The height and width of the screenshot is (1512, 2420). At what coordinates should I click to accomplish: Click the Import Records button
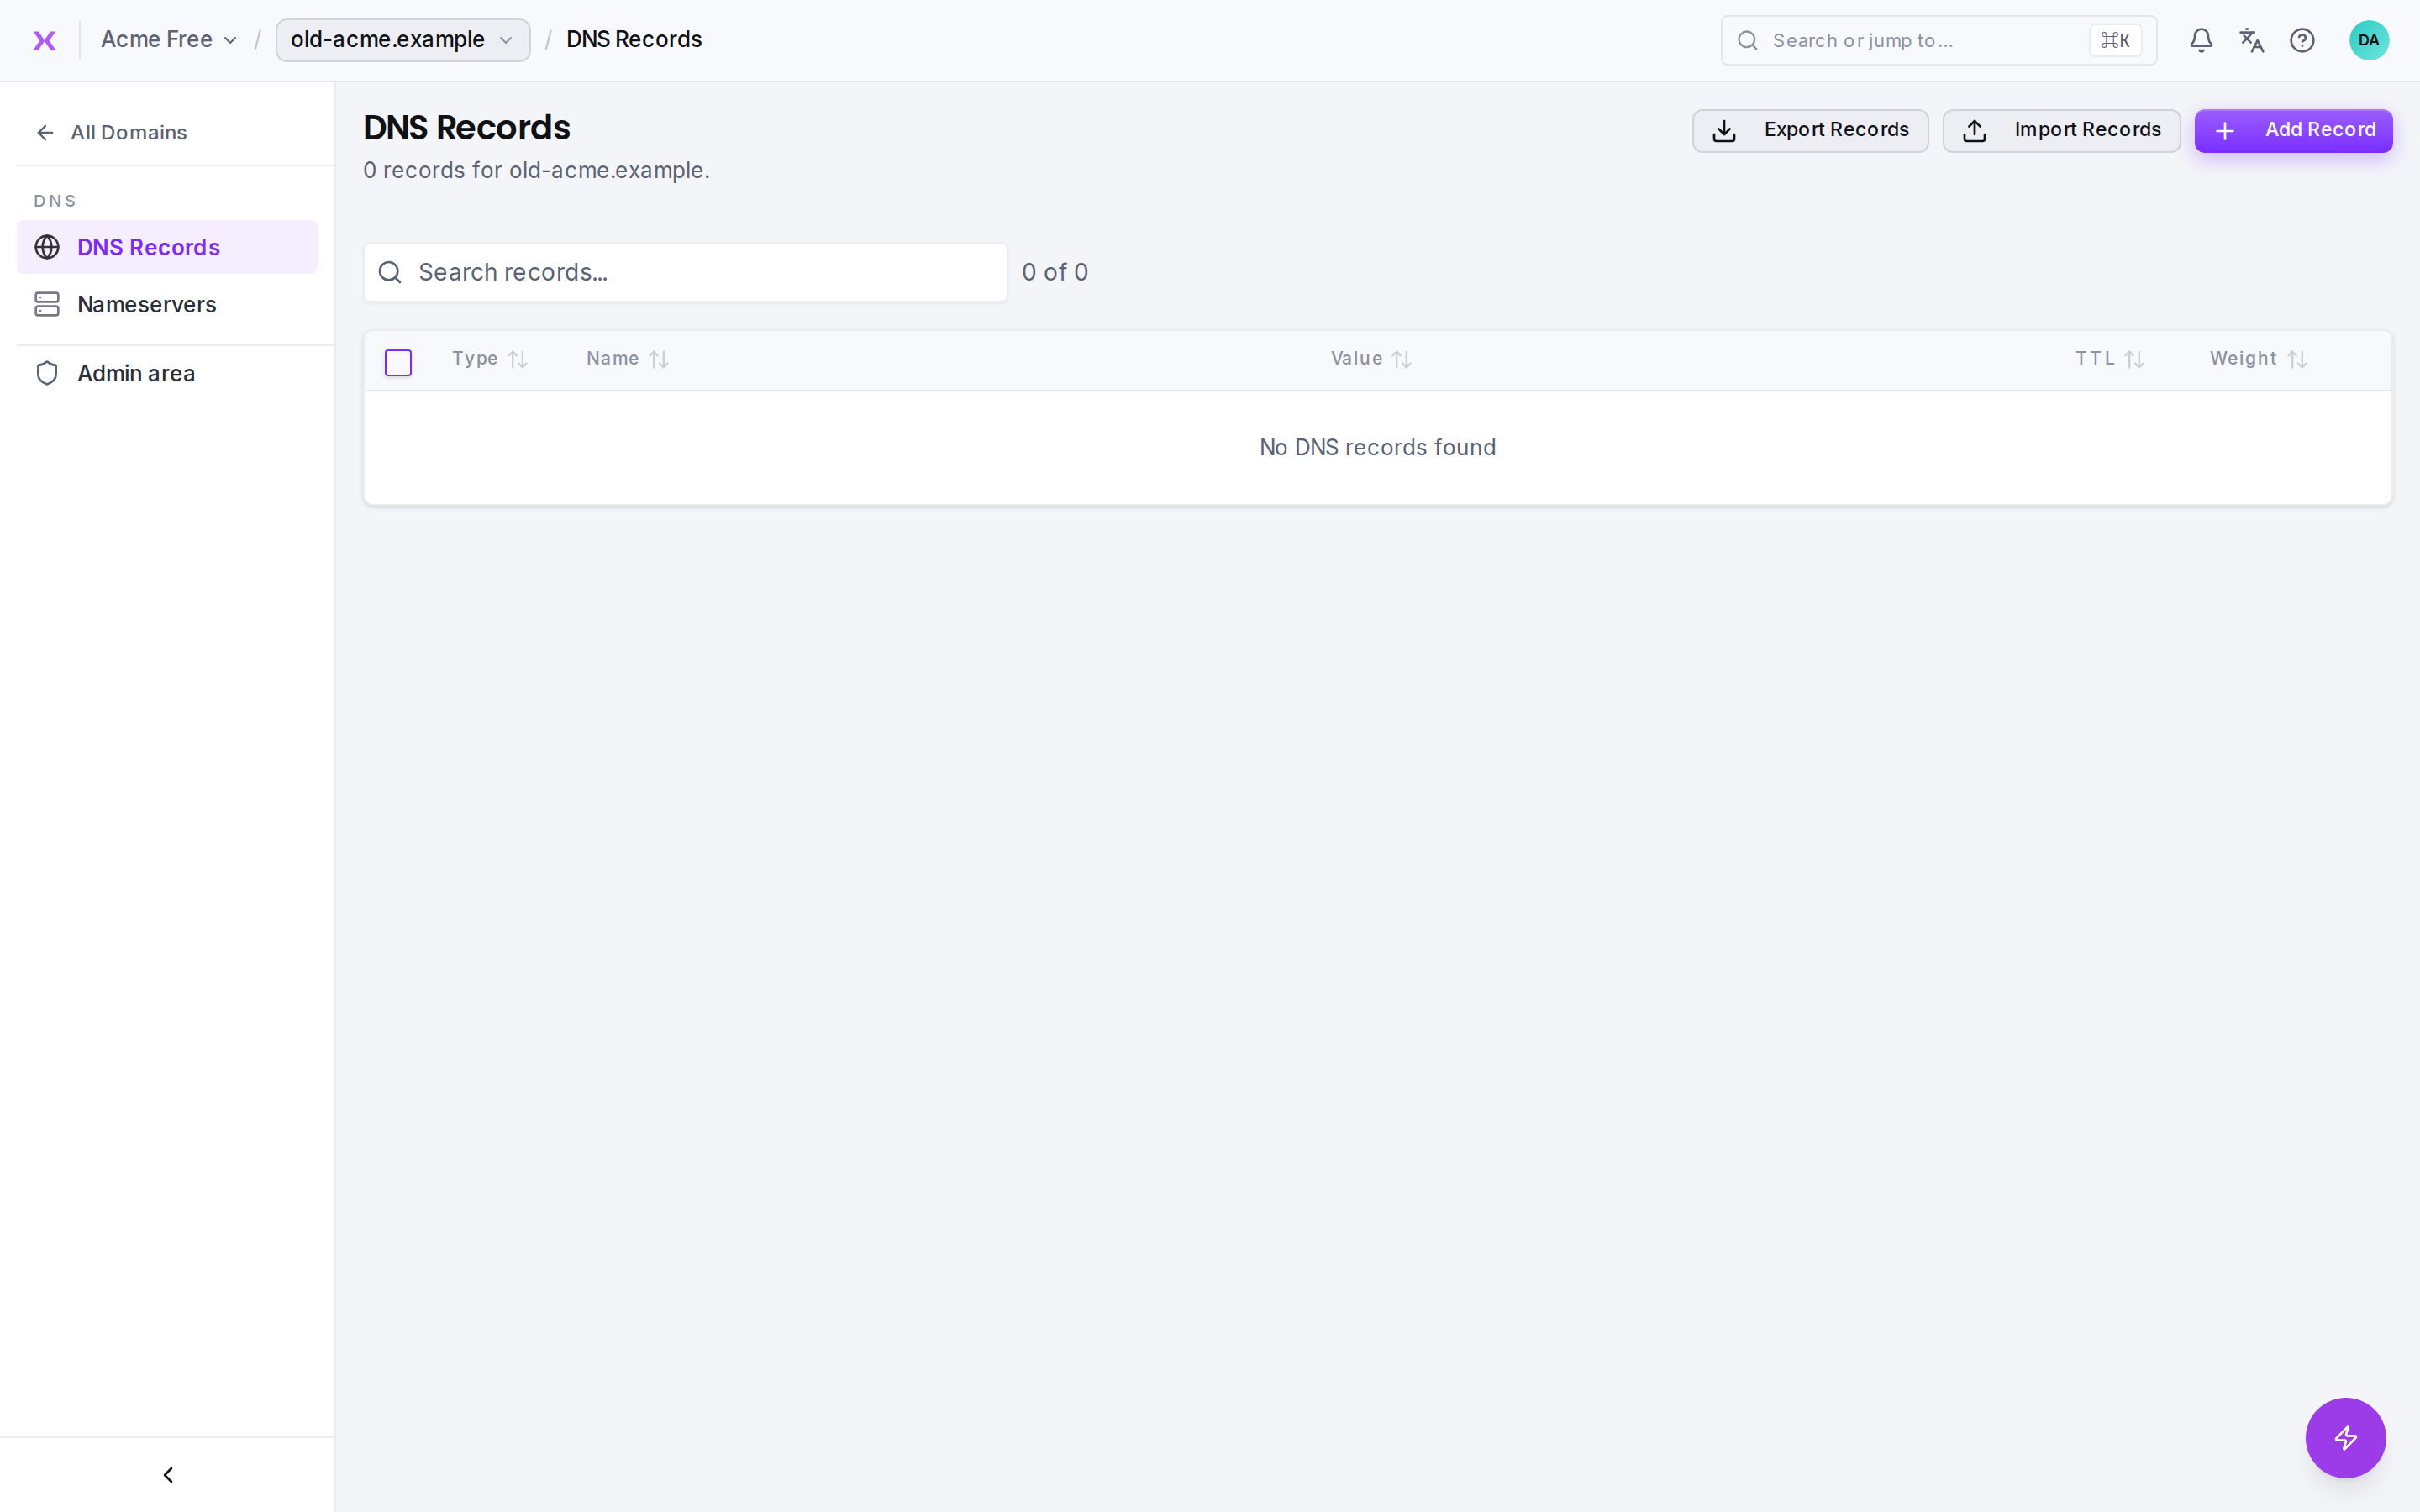click(2061, 130)
